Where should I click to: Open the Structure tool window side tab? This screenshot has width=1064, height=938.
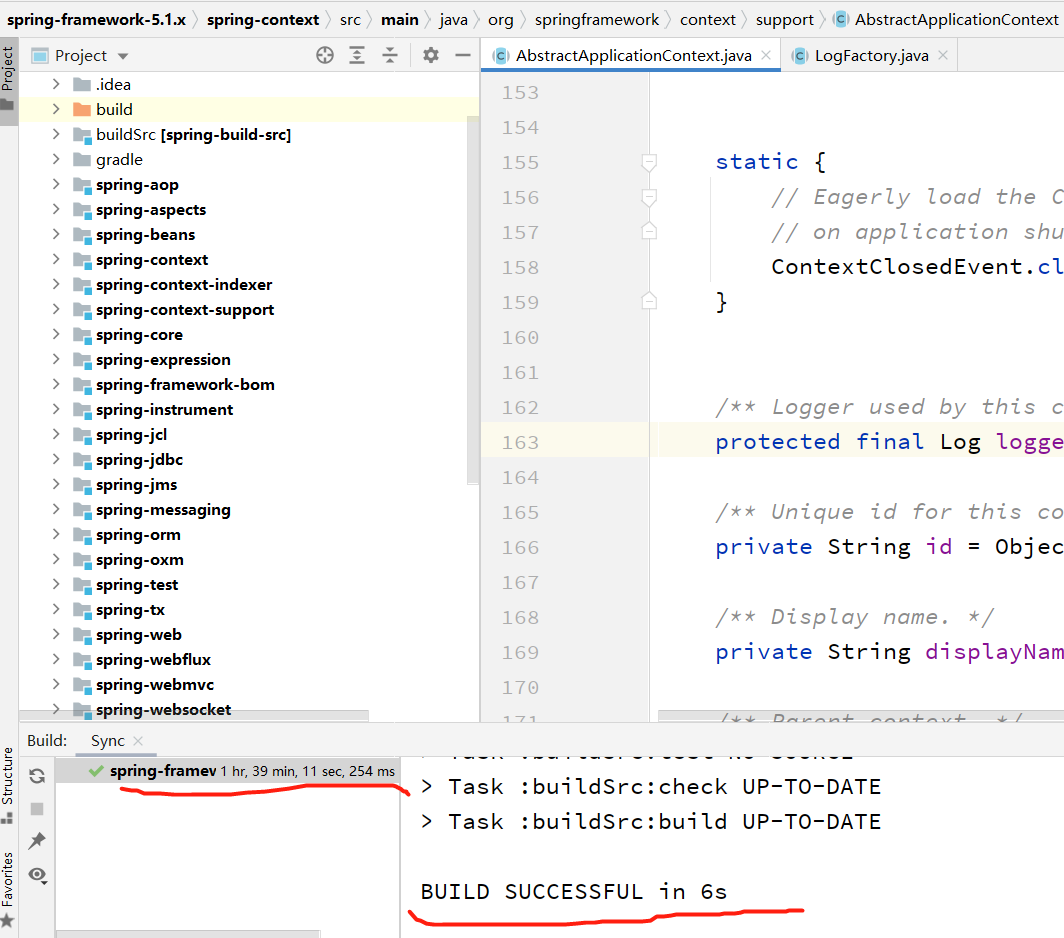coord(8,784)
